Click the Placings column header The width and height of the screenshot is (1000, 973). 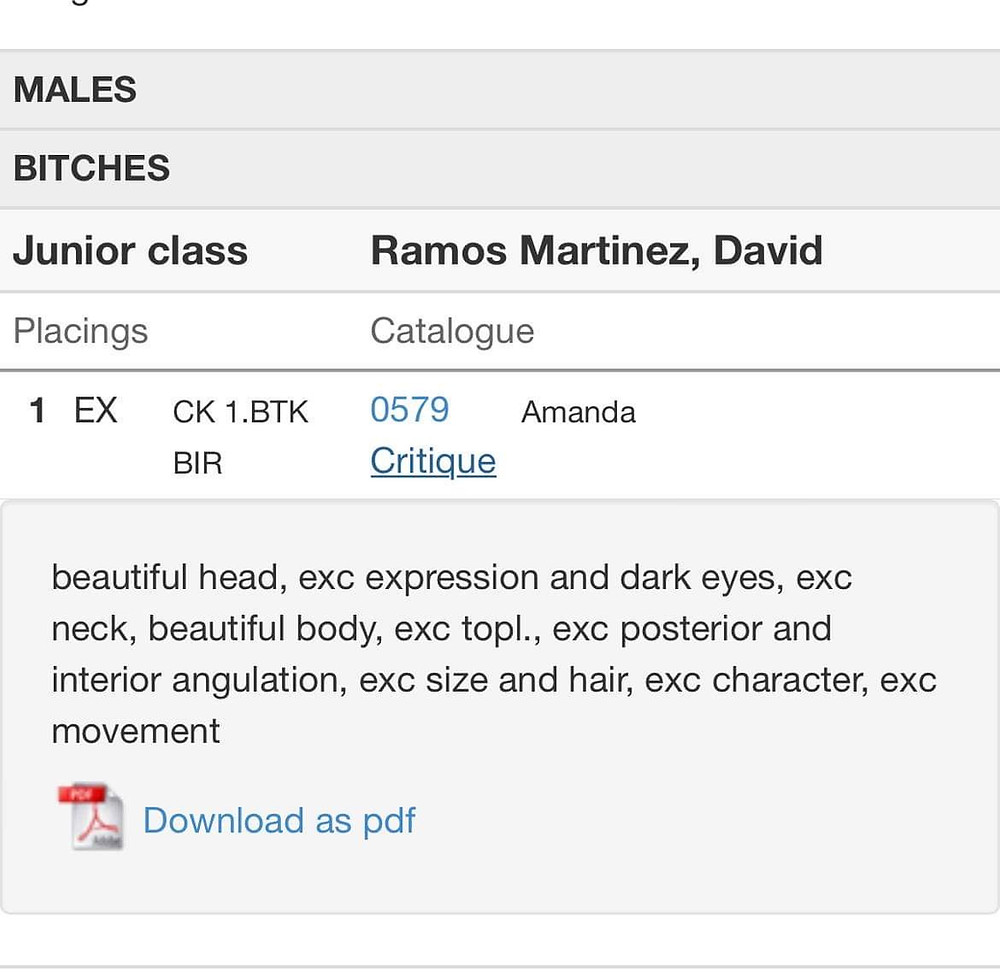[80, 331]
